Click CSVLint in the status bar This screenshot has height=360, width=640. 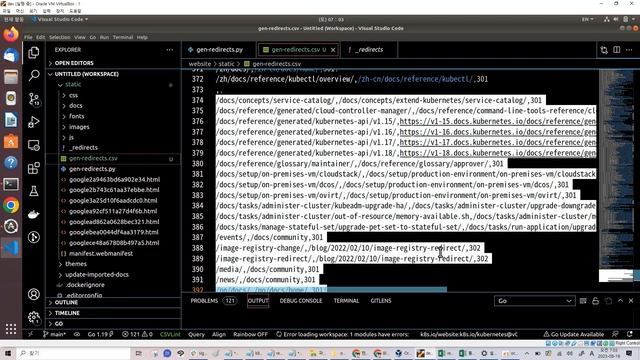170,334
